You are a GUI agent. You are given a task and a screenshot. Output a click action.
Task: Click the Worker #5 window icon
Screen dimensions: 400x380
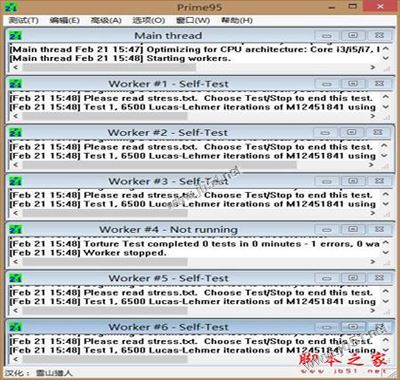15,278
